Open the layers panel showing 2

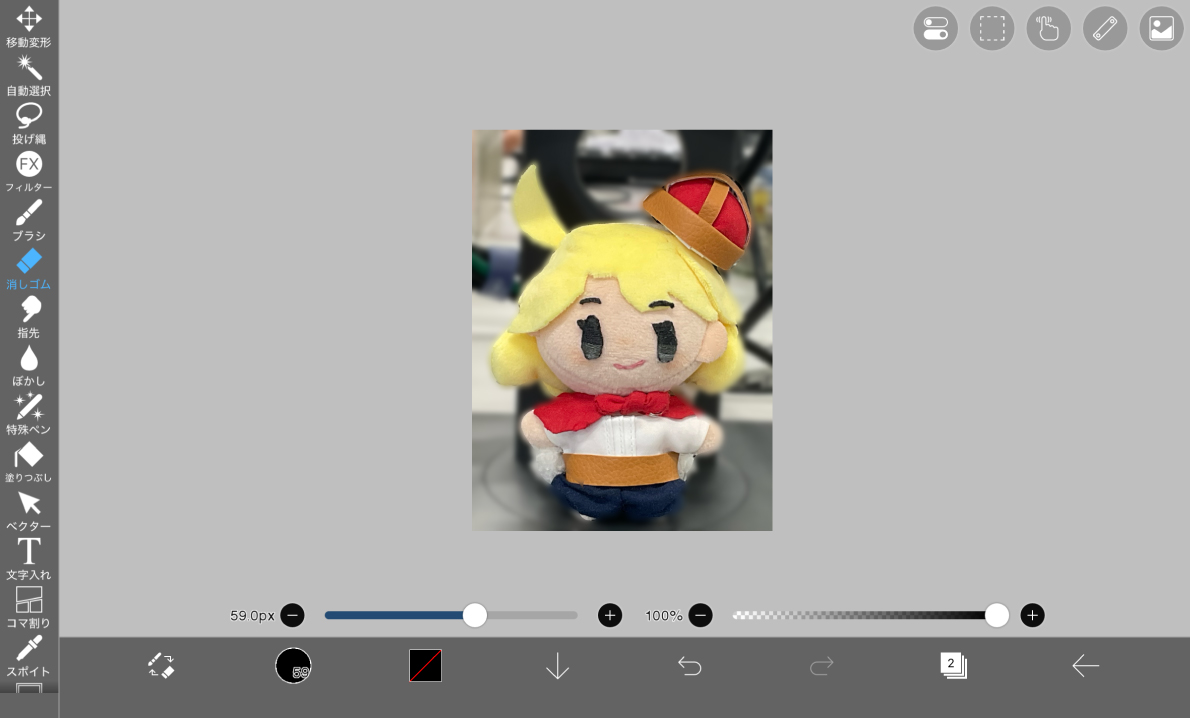pyautogui.click(x=953, y=666)
